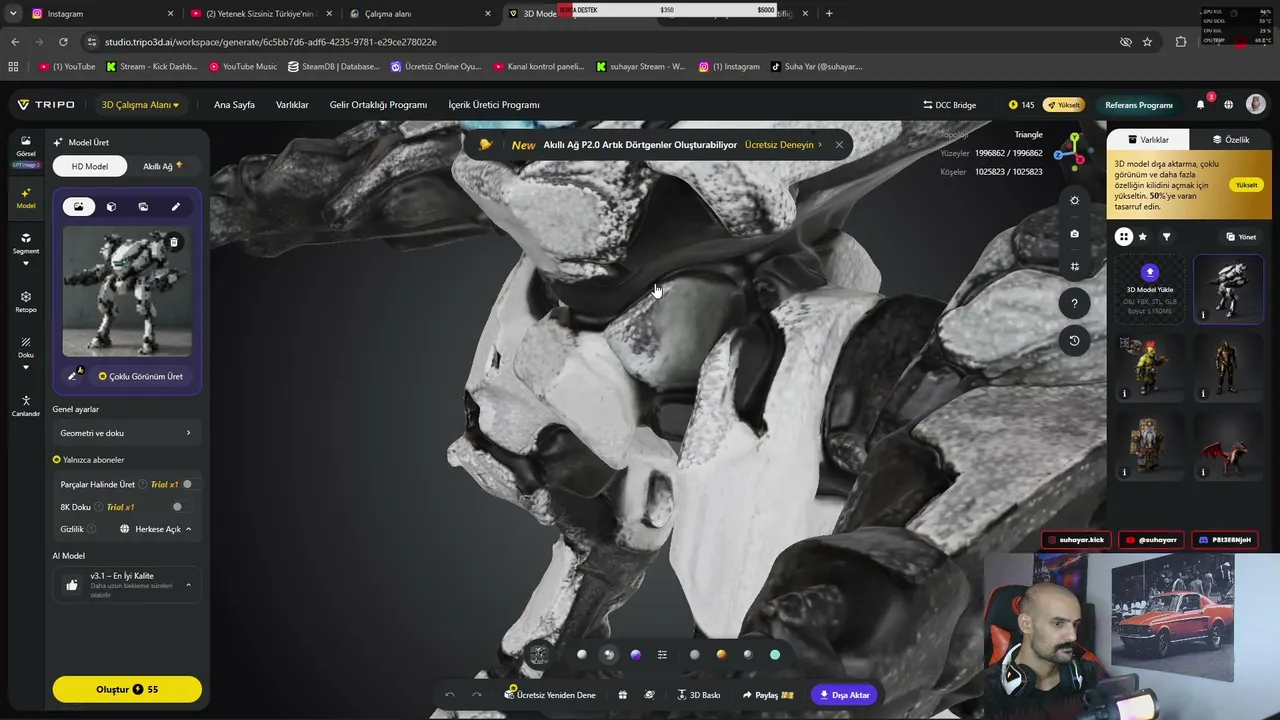1280x720 pixels.
Task: Open render adjustment sliders icon
Action: pyautogui.click(x=662, y=655)
